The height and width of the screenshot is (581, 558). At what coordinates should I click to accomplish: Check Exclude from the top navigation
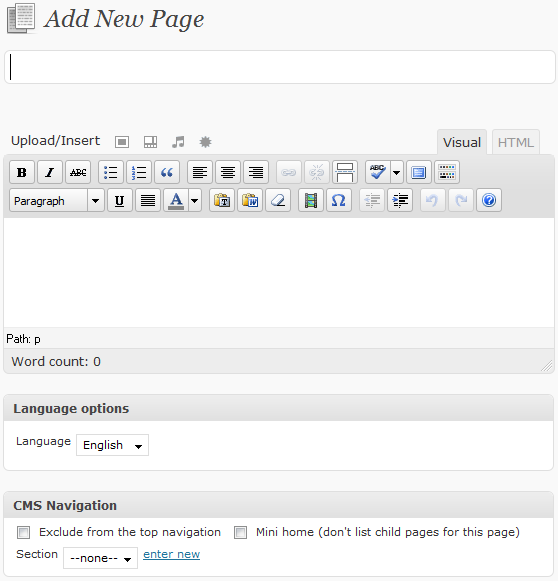point(23,532)
